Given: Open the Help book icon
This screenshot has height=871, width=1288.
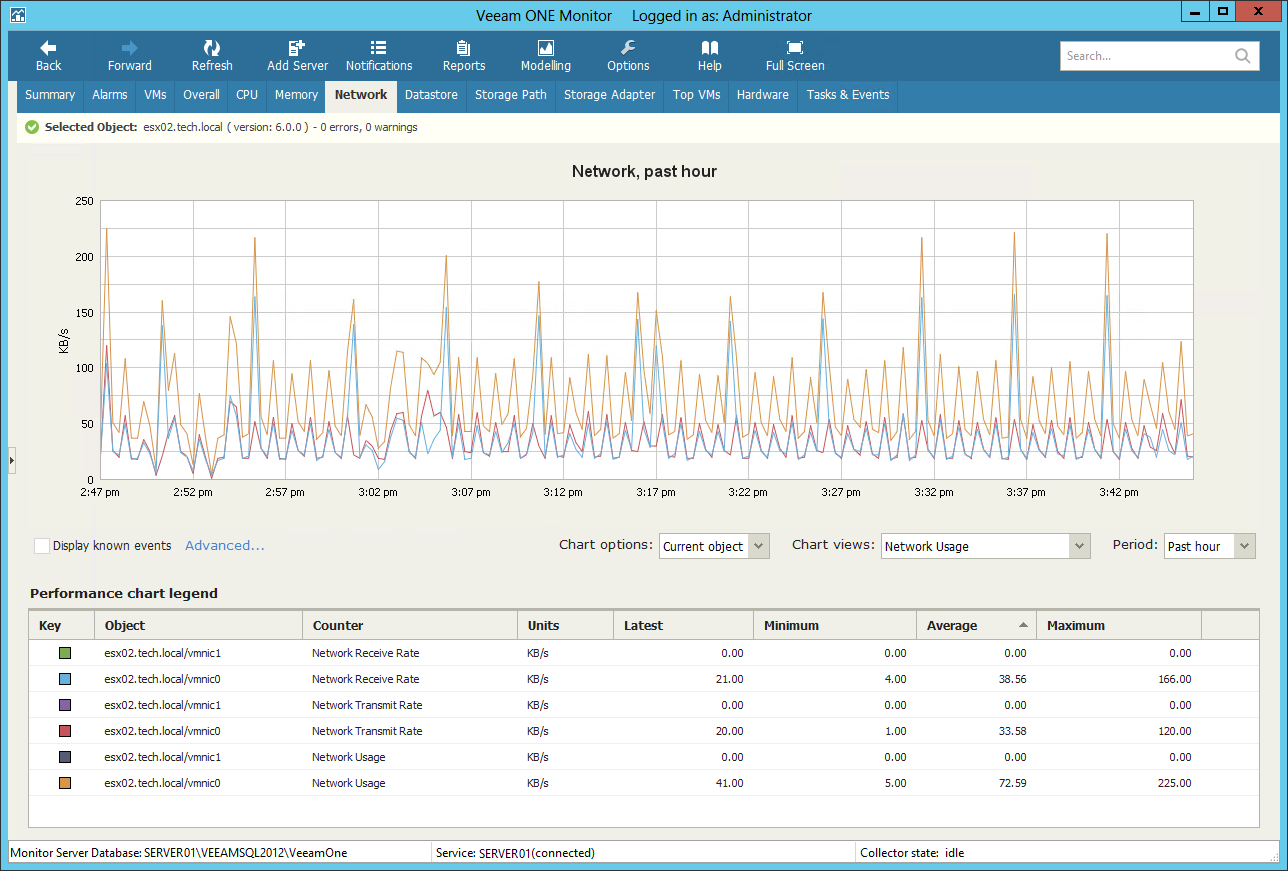Looking at the screenshot, I should [709, 48].
